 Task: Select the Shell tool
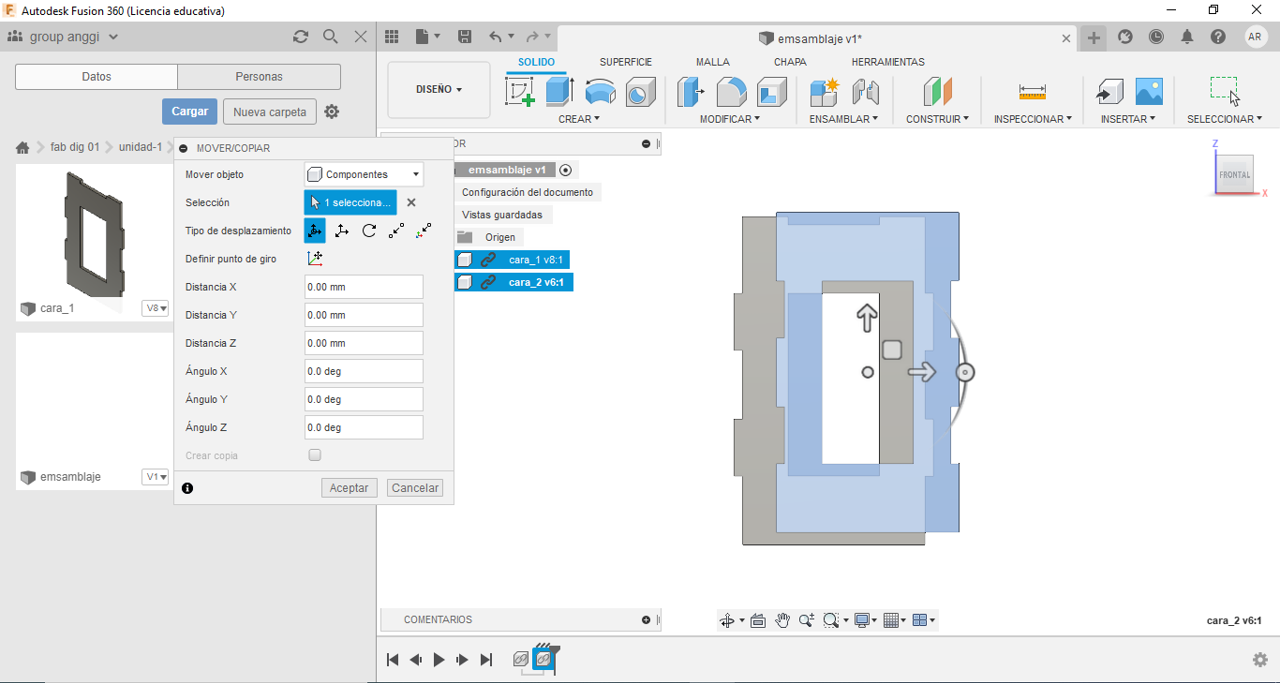[772, 92]
